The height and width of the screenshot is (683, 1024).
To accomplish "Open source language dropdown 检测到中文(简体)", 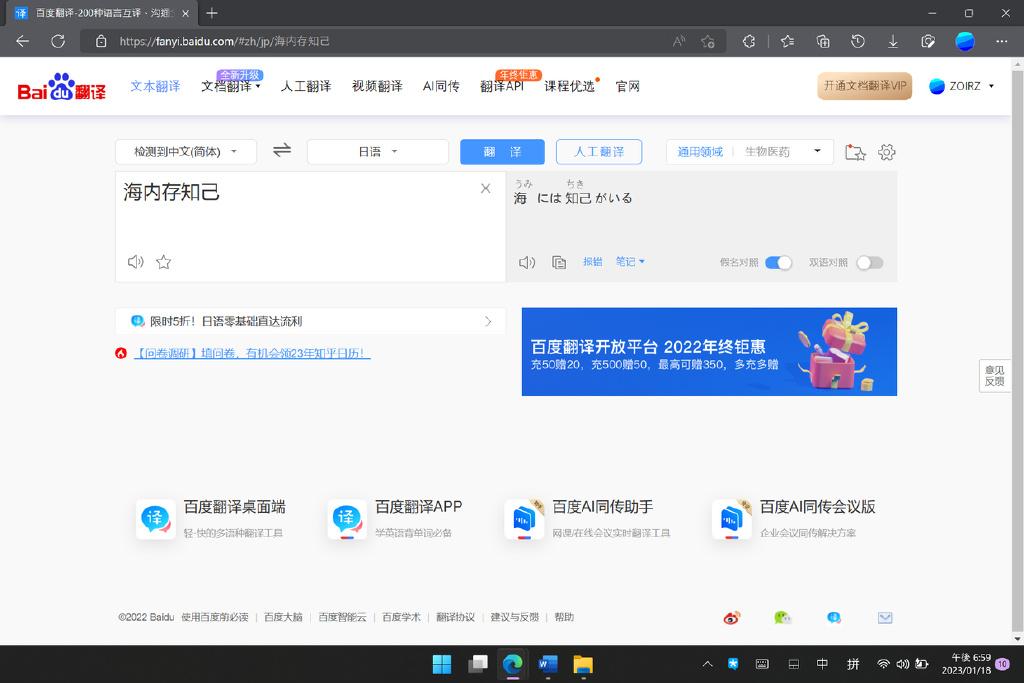I will click(185, 151).
